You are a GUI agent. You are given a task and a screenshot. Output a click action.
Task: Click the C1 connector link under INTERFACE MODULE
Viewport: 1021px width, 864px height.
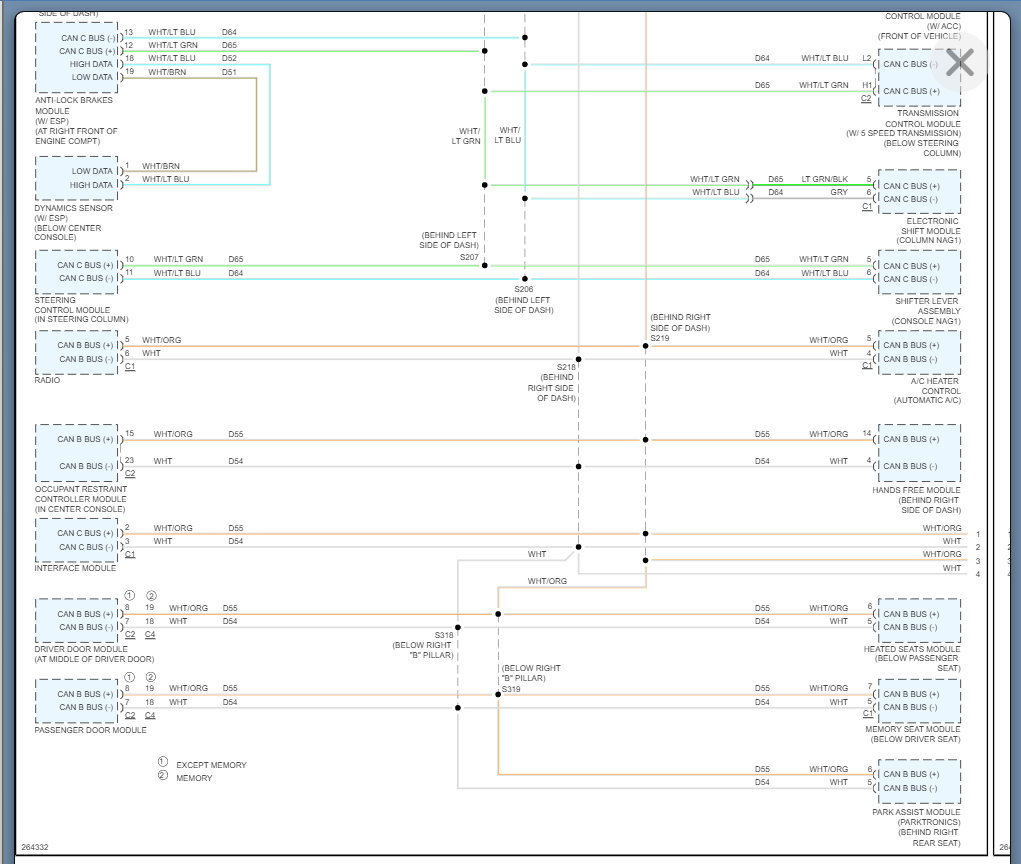(x=130, y=555)
